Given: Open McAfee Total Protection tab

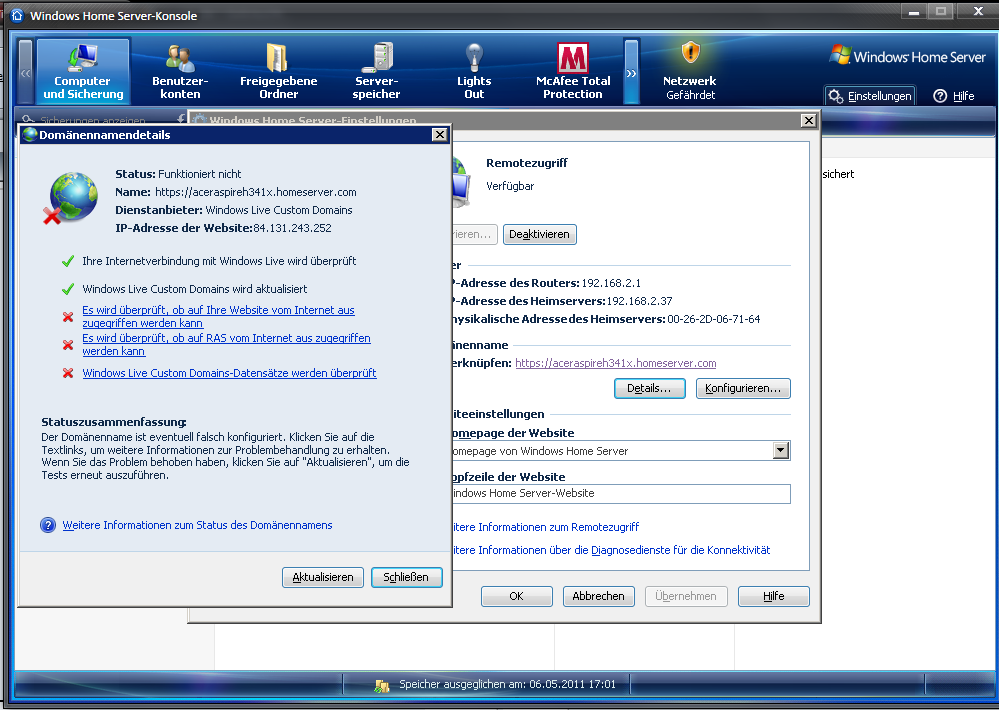Looking at the screenshot, I should click(572, 72).
